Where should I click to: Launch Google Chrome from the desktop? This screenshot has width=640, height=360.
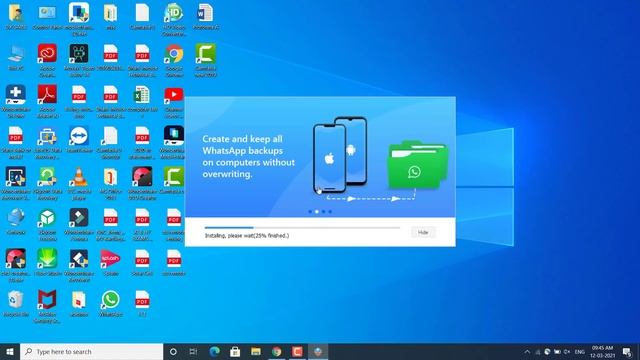(174, 60)
